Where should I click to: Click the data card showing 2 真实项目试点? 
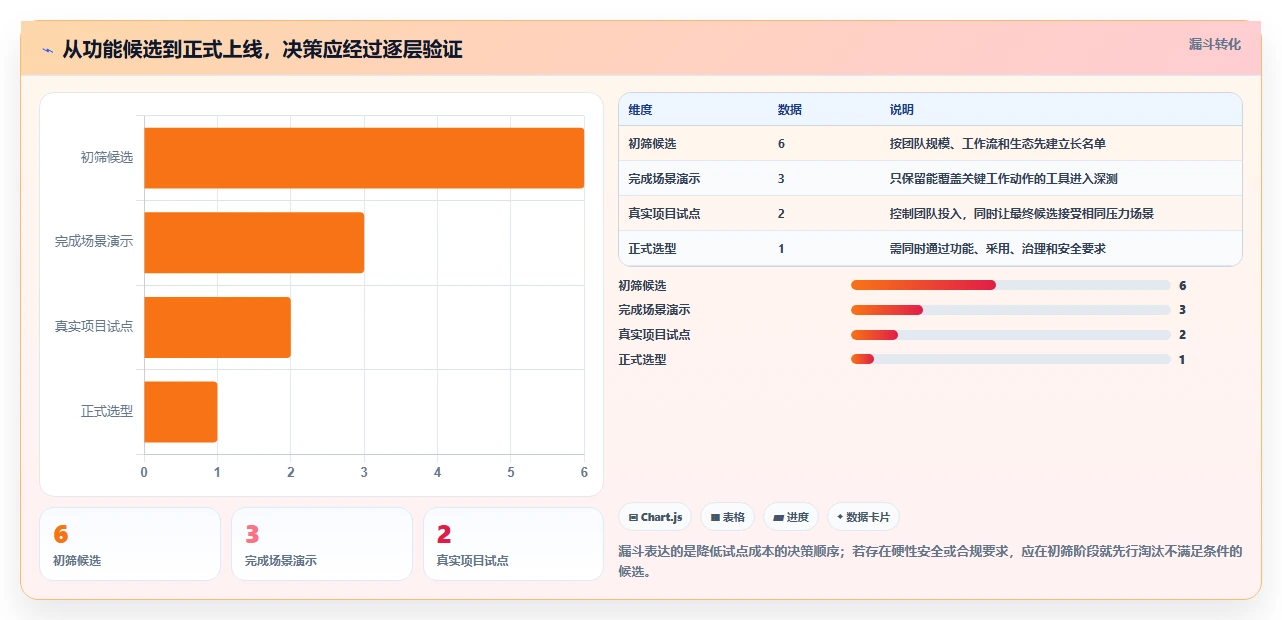click(x=513, y=544)
